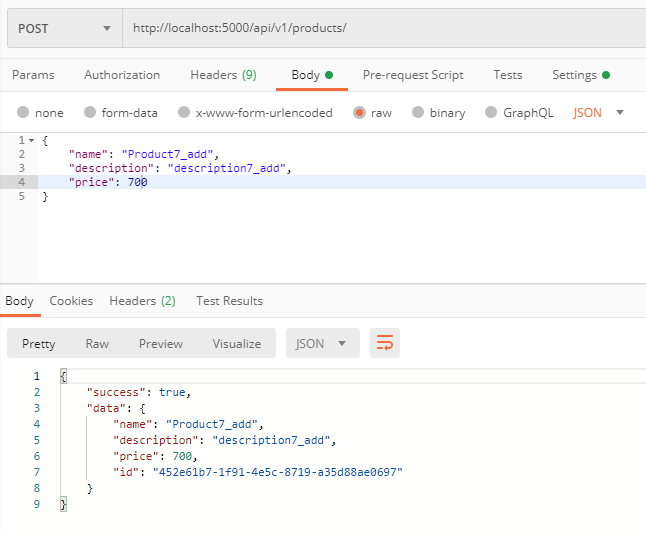Click the "data": { response line
This screenshot has width=646, height=533.
click(116, 409)
